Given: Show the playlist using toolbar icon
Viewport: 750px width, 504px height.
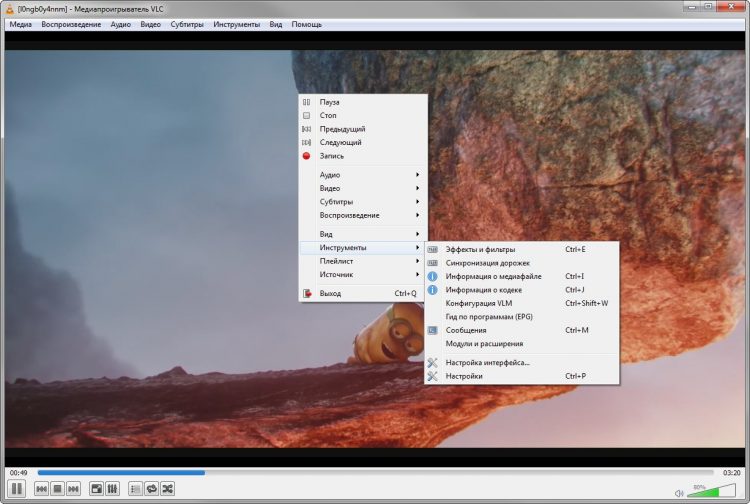Looking at the screenshot, I should click(x=136, y=489).
